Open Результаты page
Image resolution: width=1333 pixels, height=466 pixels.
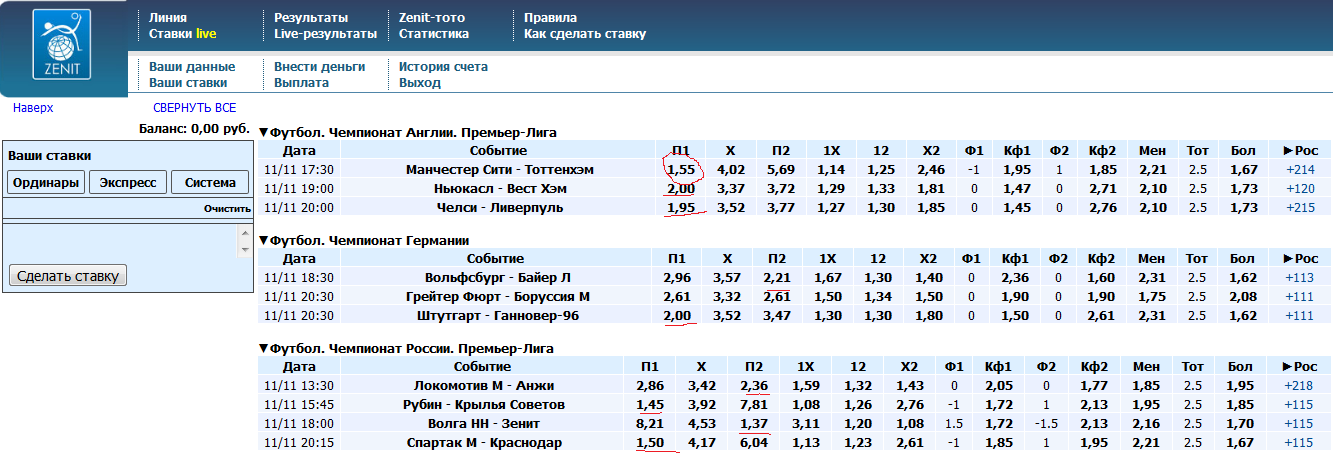coord(311,18)
